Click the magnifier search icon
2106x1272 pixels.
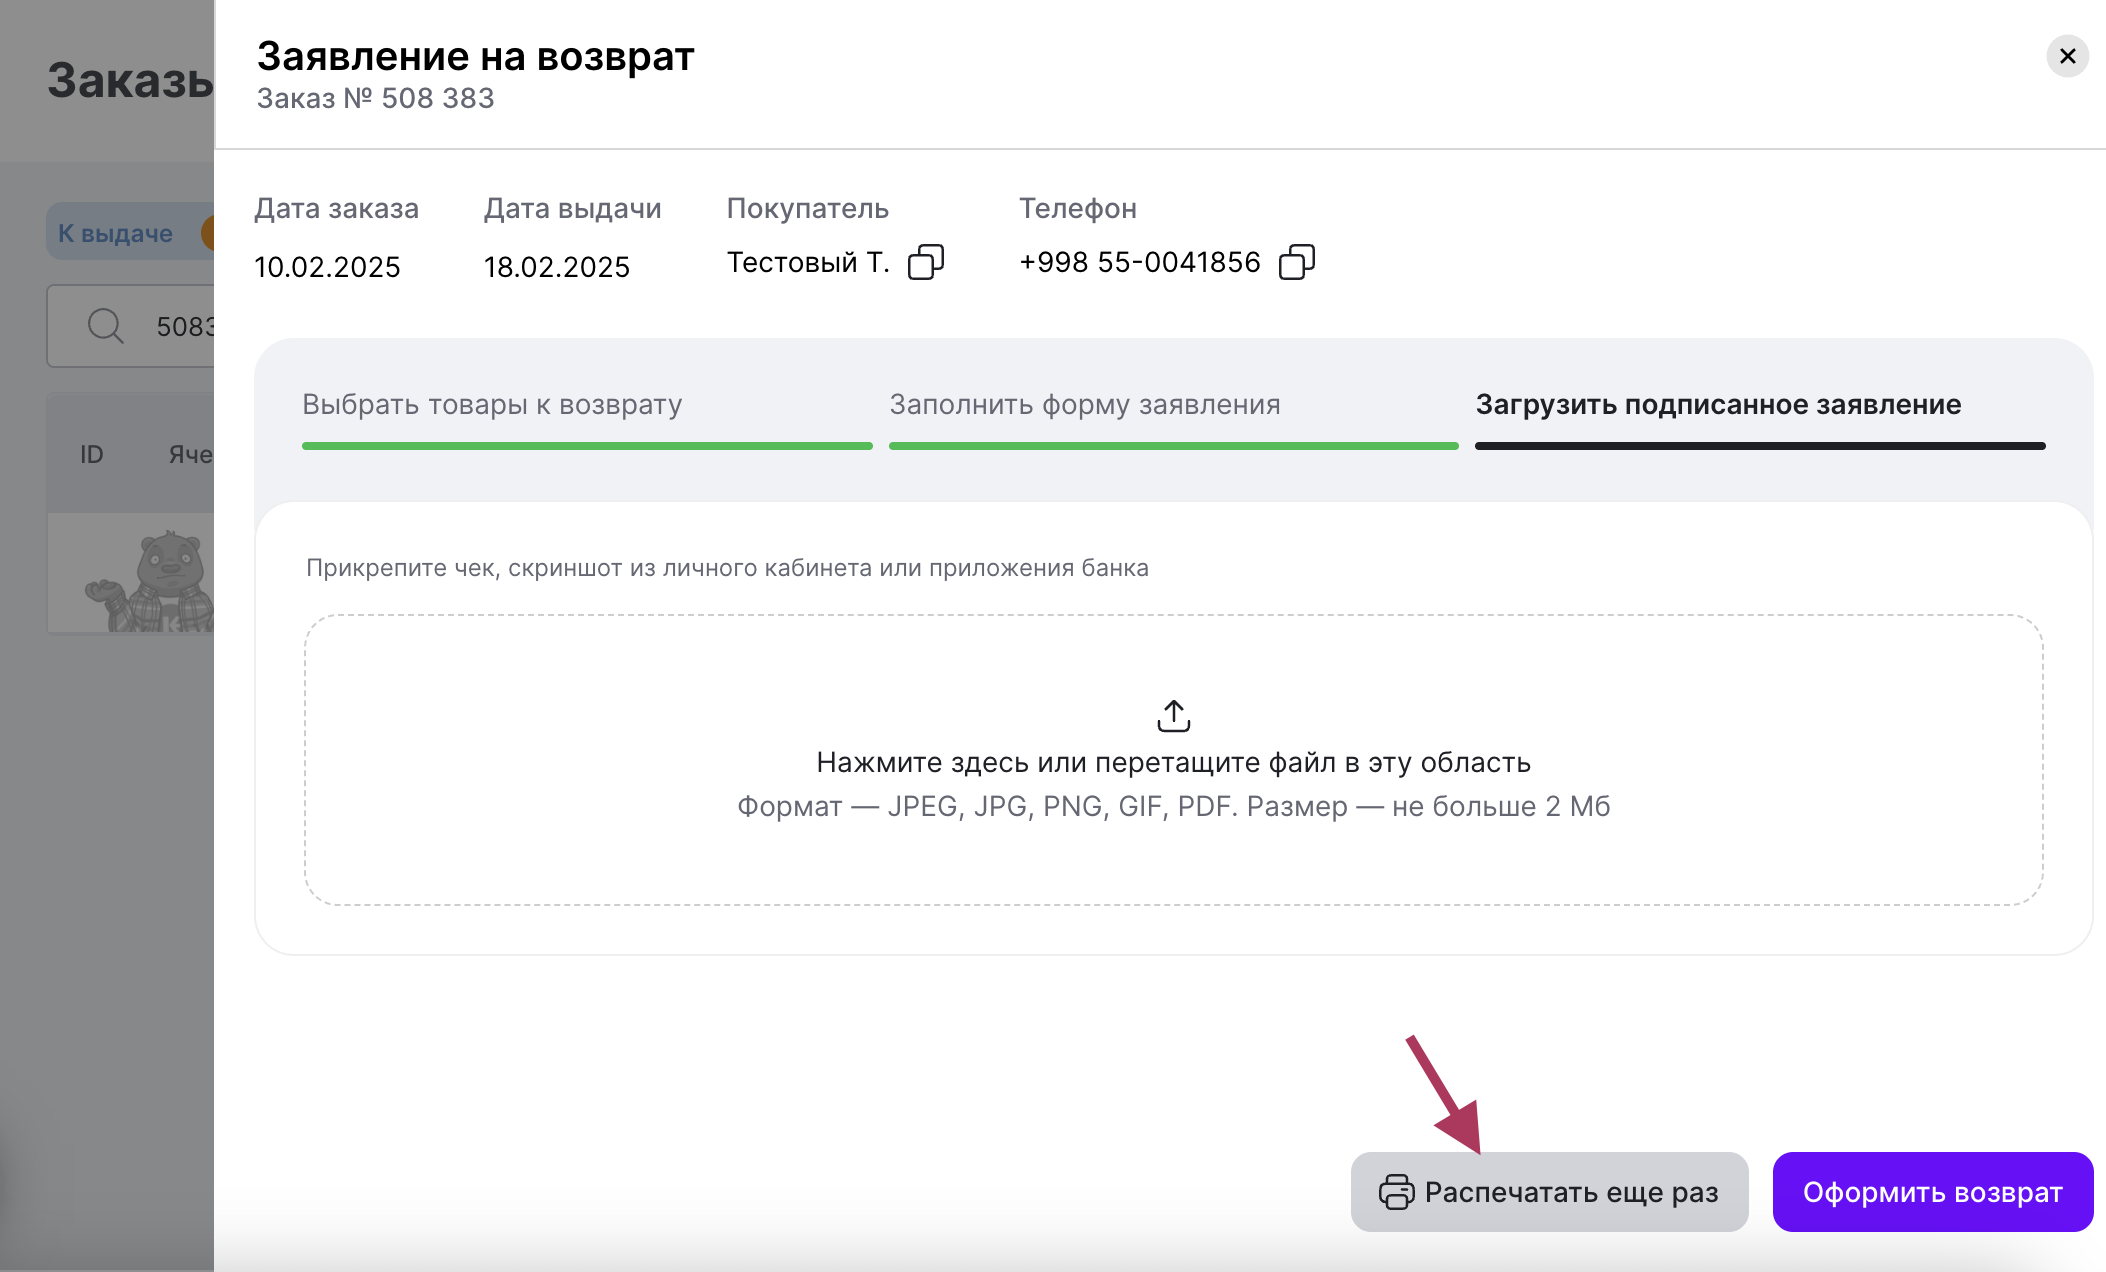105,326
